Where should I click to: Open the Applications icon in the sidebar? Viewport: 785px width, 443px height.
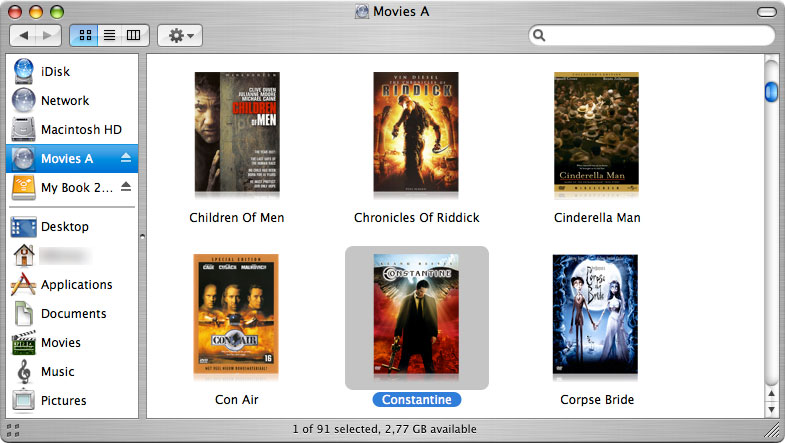pos(24,284)
